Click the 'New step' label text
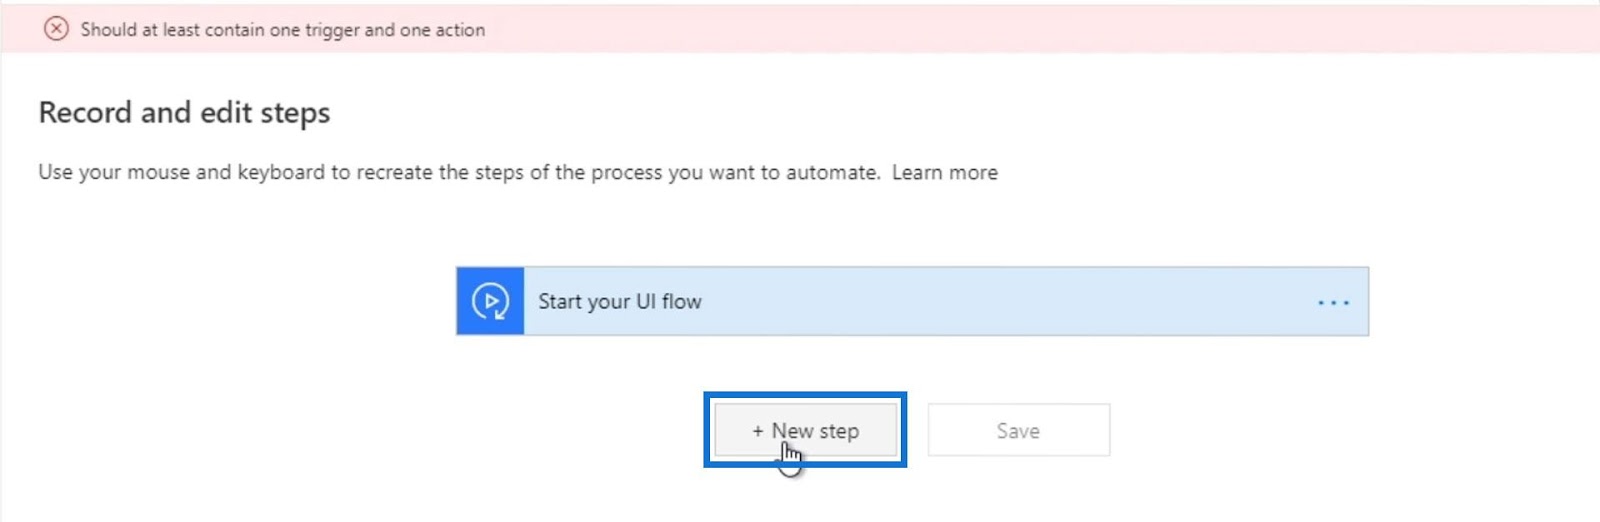The height and width of the screenshot is (522, 1600). pos(815,431)
